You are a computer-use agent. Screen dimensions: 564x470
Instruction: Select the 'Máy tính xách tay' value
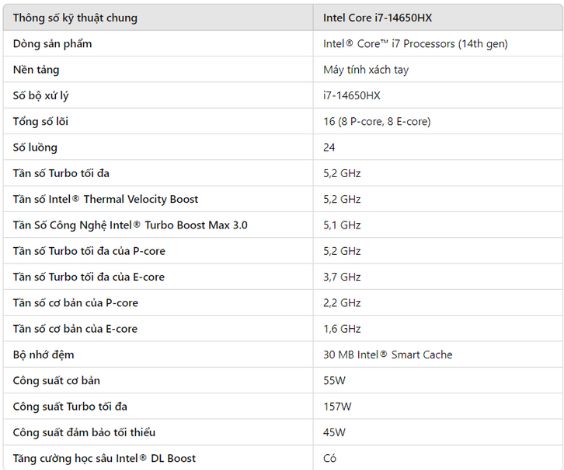coord(366,70)
